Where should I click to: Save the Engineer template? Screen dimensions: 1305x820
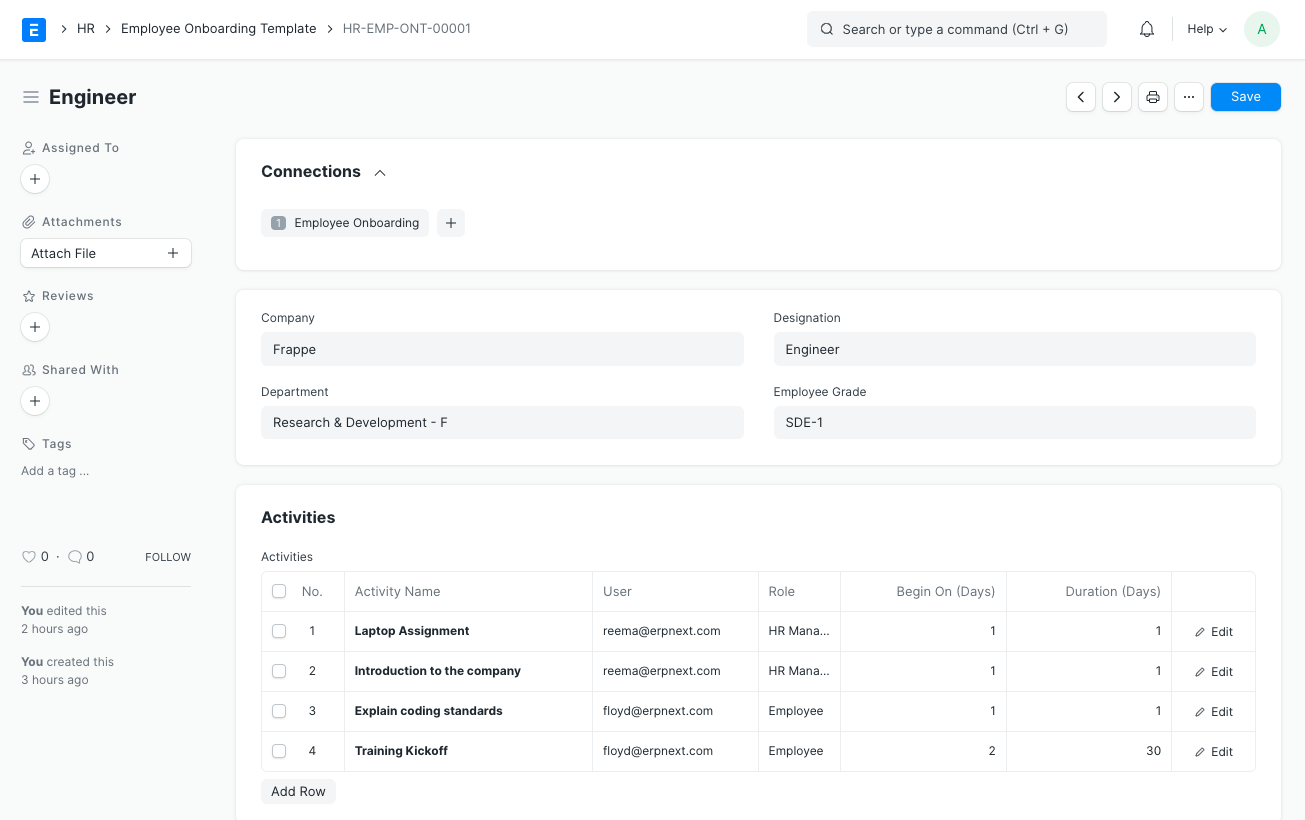(1245, 96)
